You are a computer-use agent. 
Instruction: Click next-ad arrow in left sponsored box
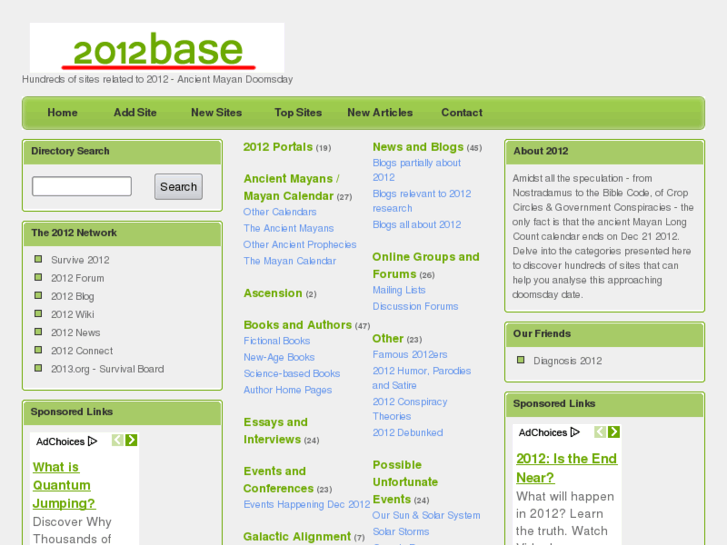coord(132,440)
